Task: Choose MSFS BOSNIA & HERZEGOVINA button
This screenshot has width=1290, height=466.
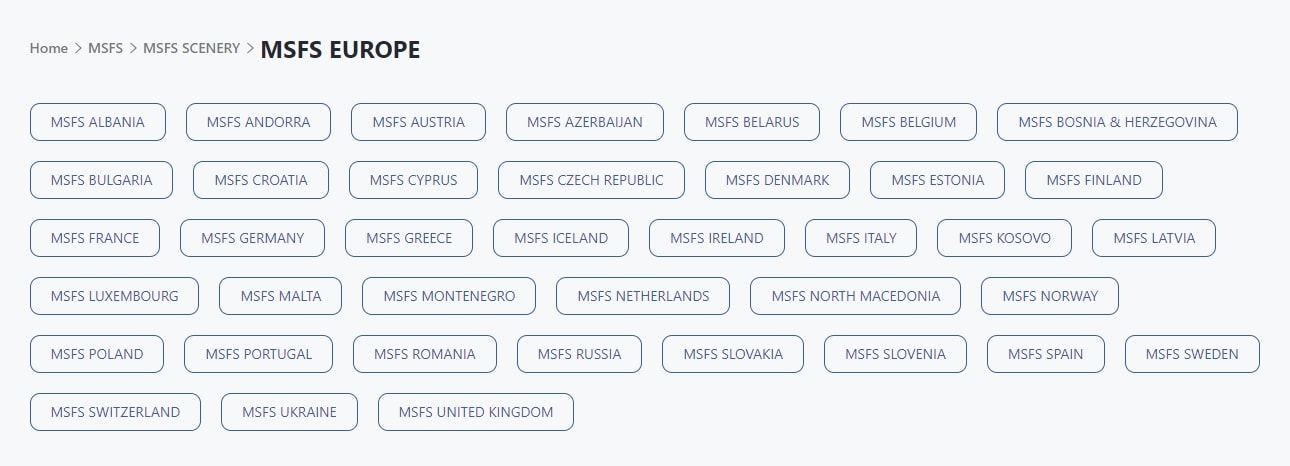Action: (x=1117, y=122)
